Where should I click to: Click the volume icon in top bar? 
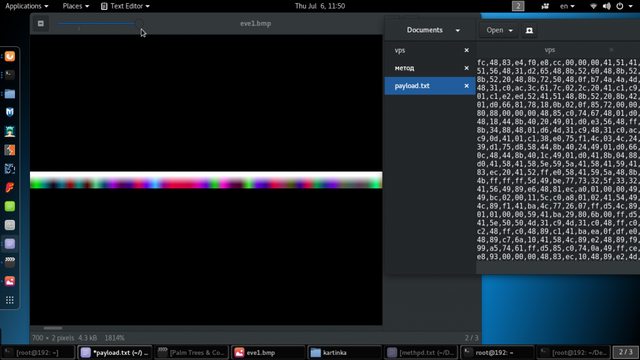(x=607, y=6)
